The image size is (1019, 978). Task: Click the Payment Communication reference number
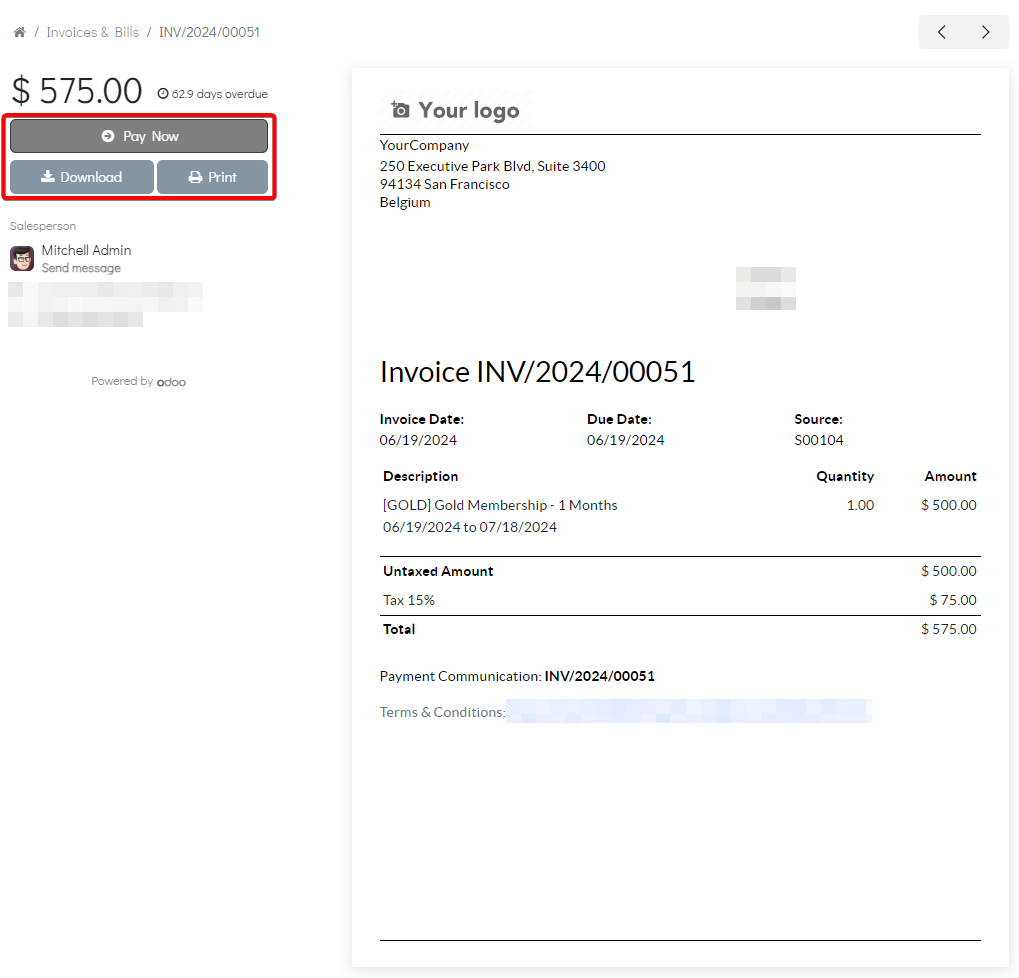pyautogui.click(x=599, y=676)
